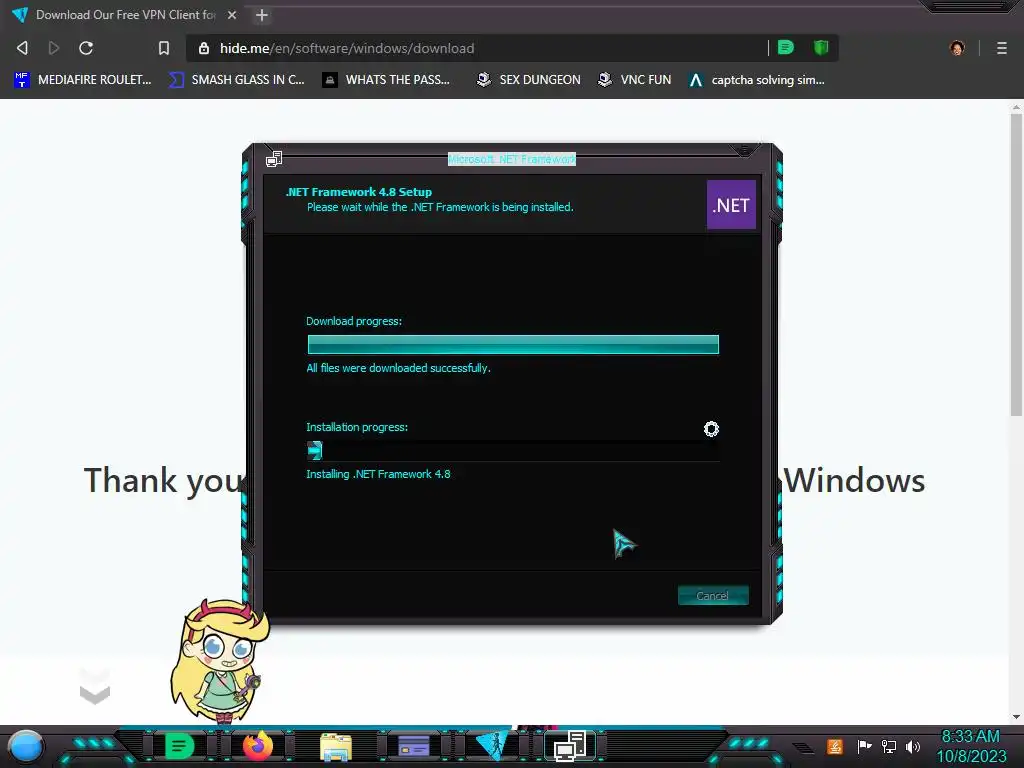
Task: Click the browser Forward arrow
Action: click(54, 48)
